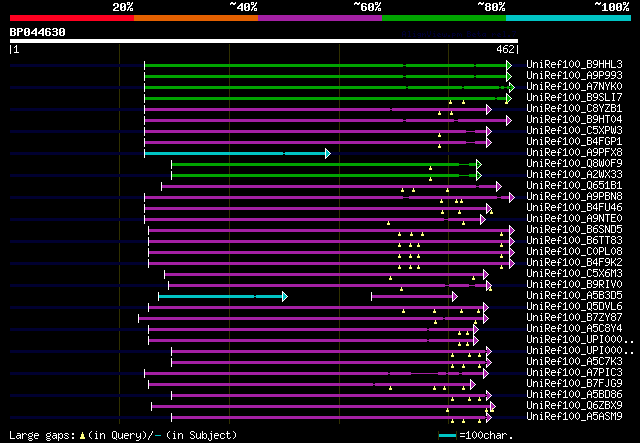Select the BP044630 query title
The height and width of the screenshot is (443, 640).
click(38, 32)
